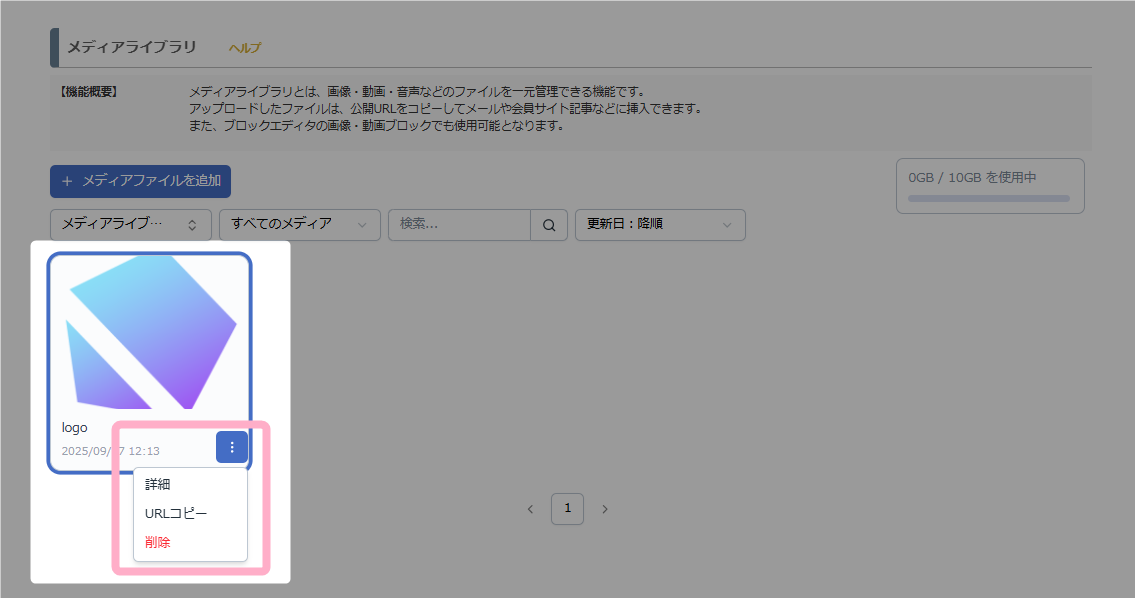
Task: Go to the previous page arrow
Action: pyautogui.click(x=531, y=509)
